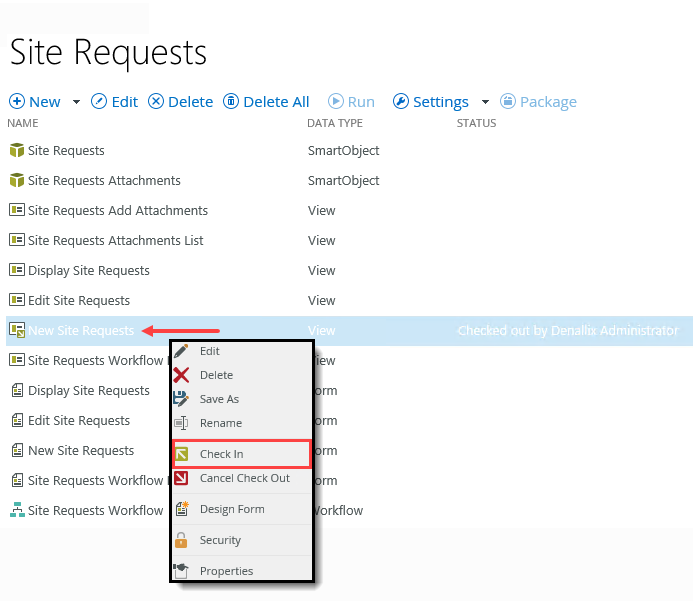Click the padlock Security icon in context menu
Viewport: 693px width, 601px height.
181,540
